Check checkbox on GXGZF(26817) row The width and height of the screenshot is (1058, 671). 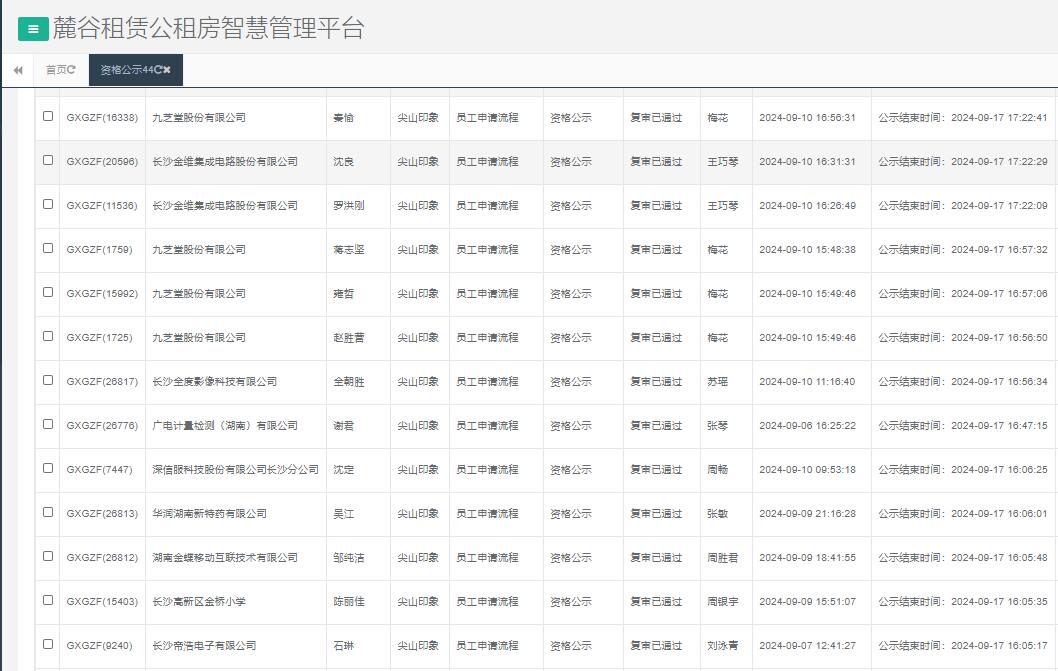47,381
